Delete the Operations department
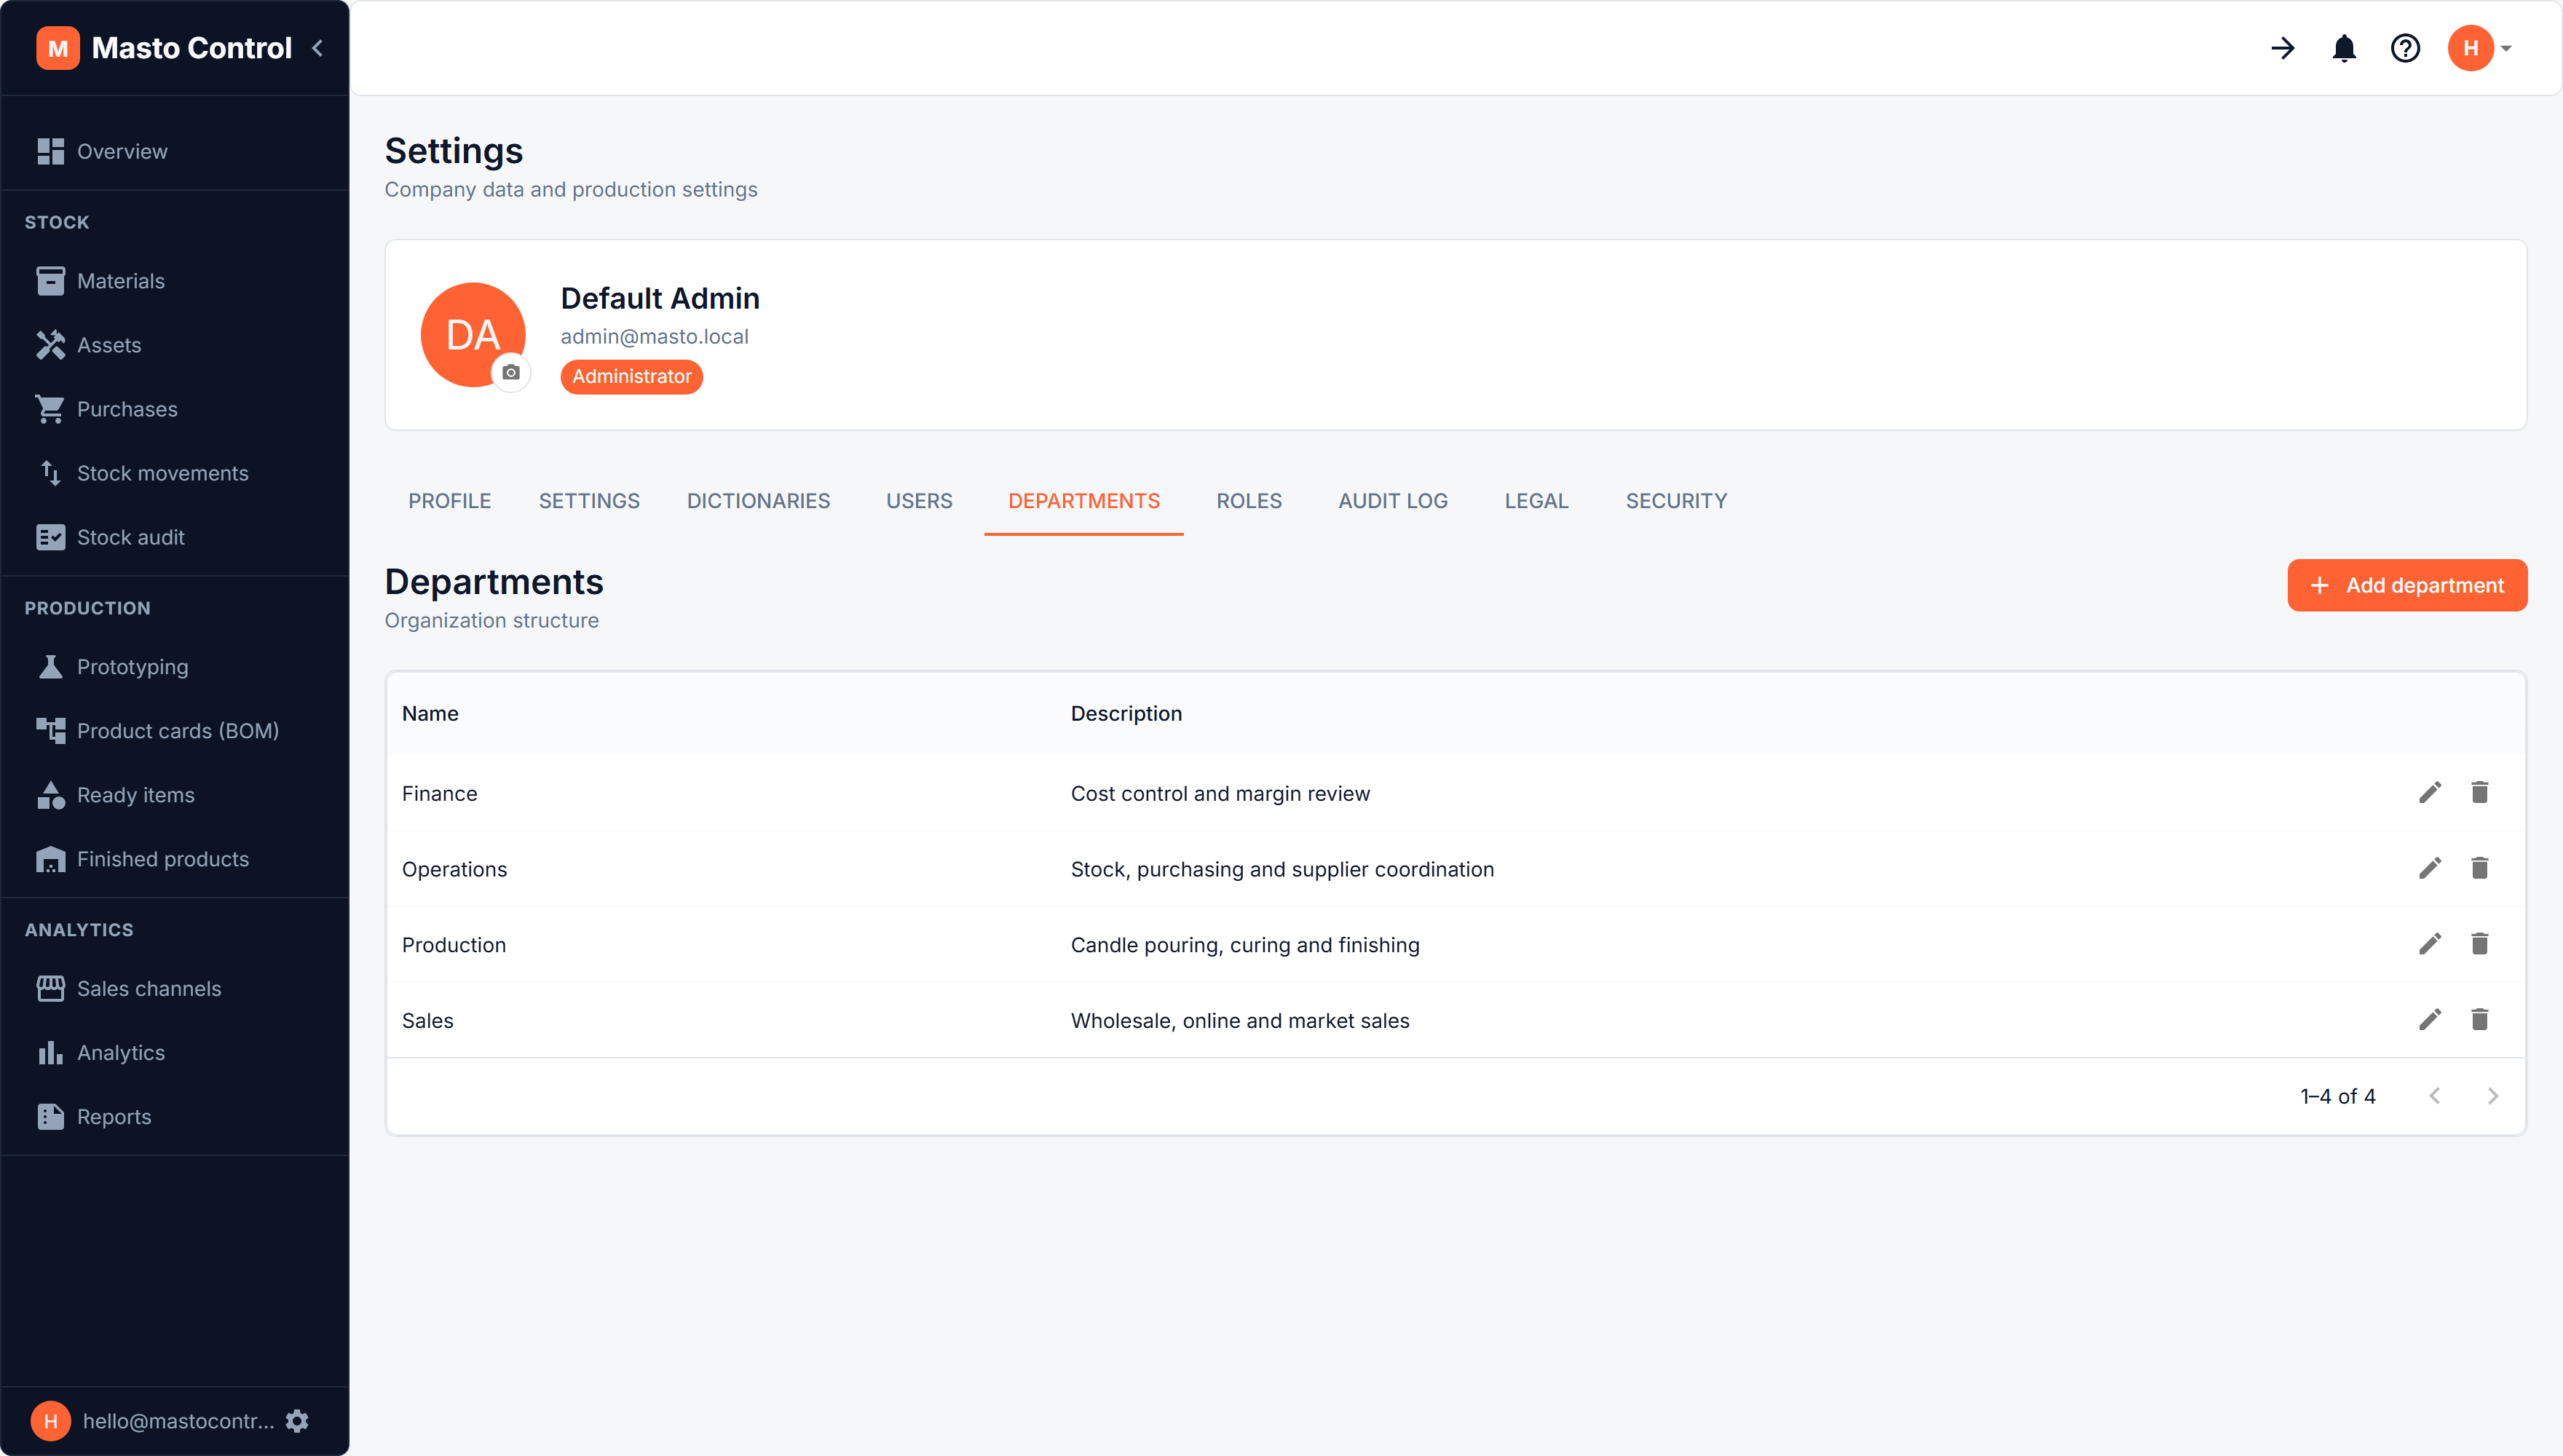2563x1456 pixels. (2479, 868)
